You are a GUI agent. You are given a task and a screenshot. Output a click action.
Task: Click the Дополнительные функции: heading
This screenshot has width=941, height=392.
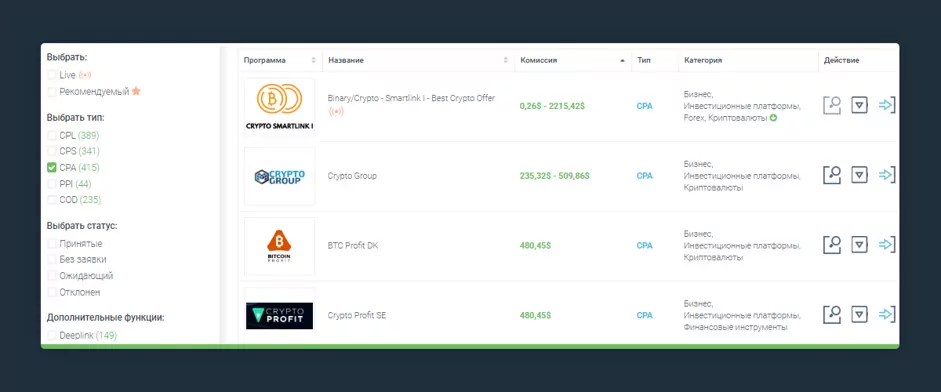pos(106,318)
